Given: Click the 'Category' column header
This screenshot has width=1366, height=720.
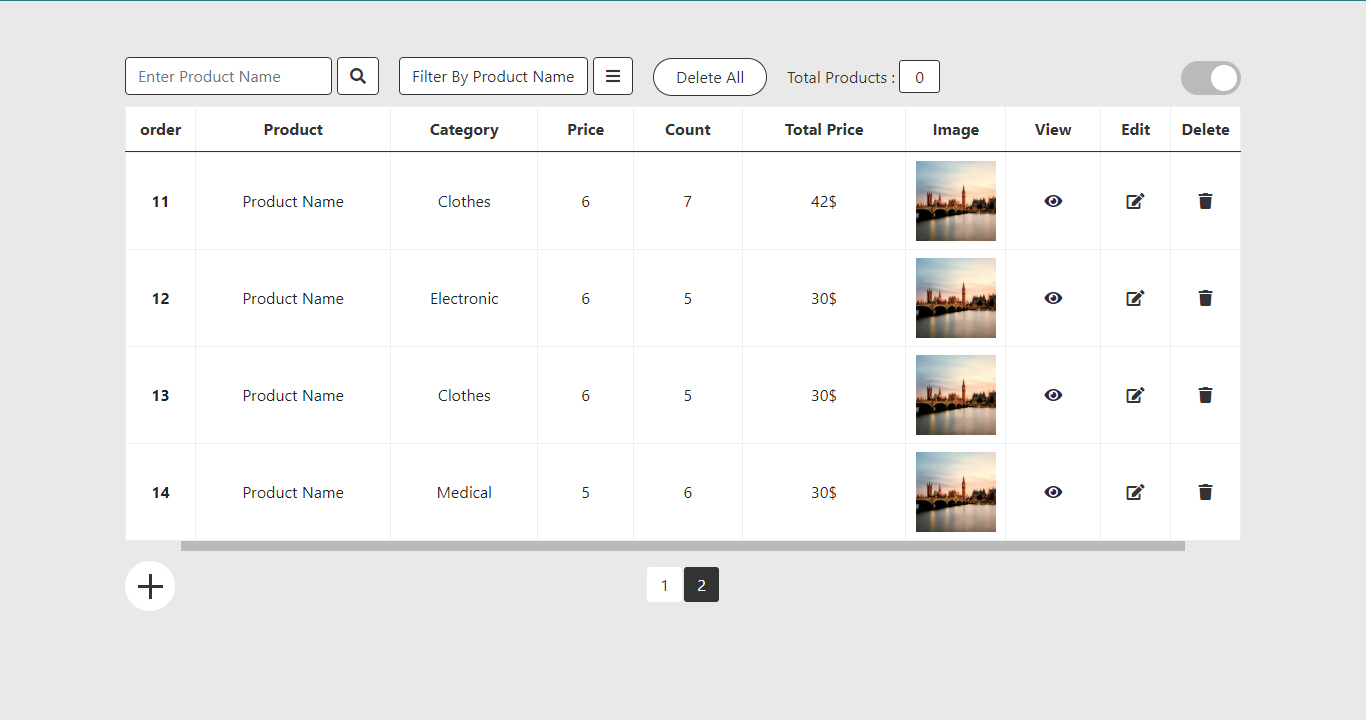Looking at the screenshot, I should click(464, 129).
